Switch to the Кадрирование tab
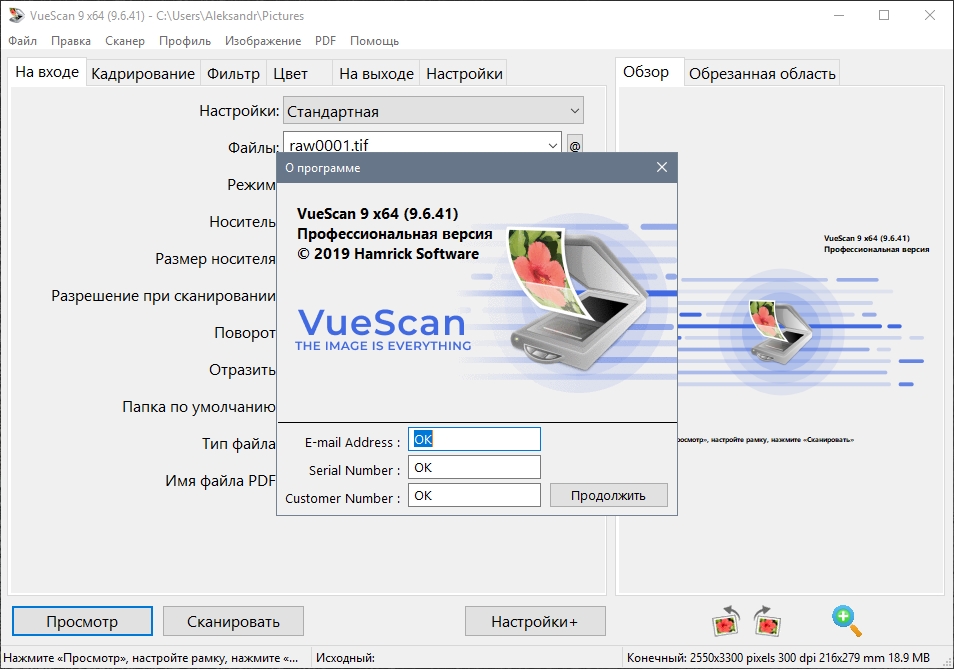Viewport: 954px width, 669px height. pos(143,74)
